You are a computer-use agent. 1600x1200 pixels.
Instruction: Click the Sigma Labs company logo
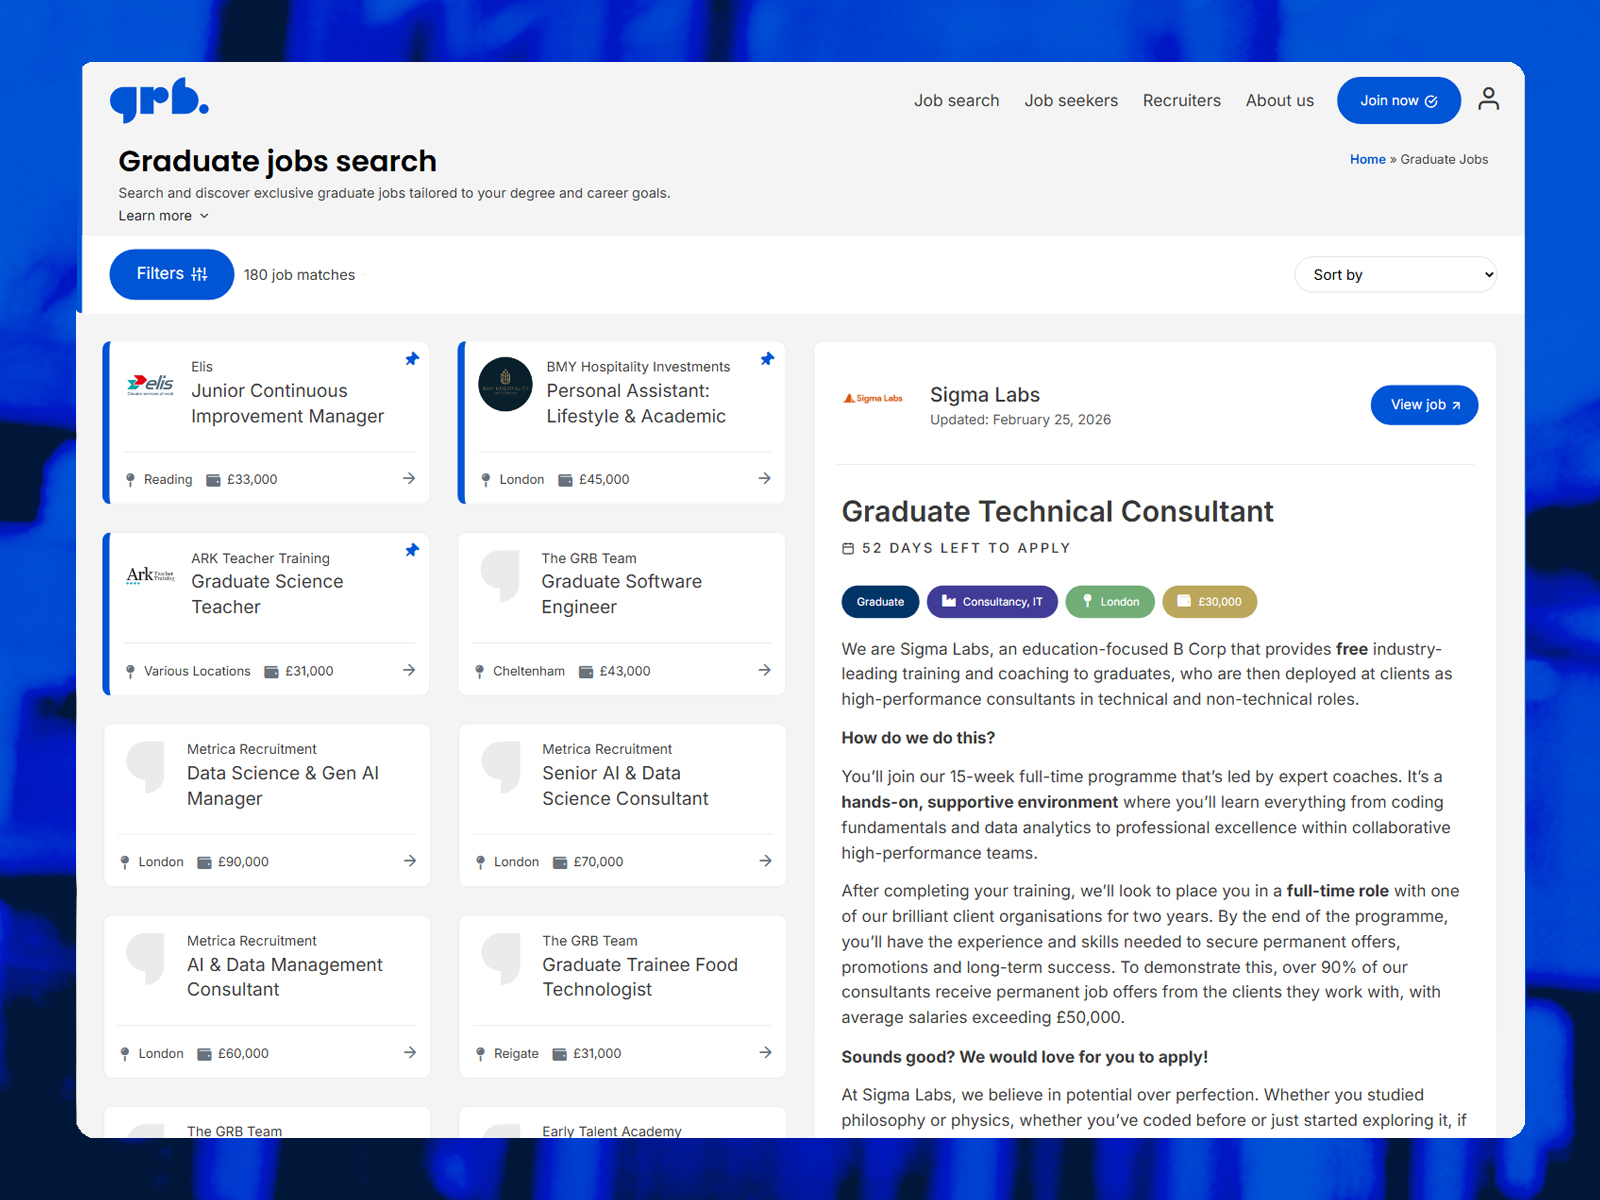coord(873,398)
